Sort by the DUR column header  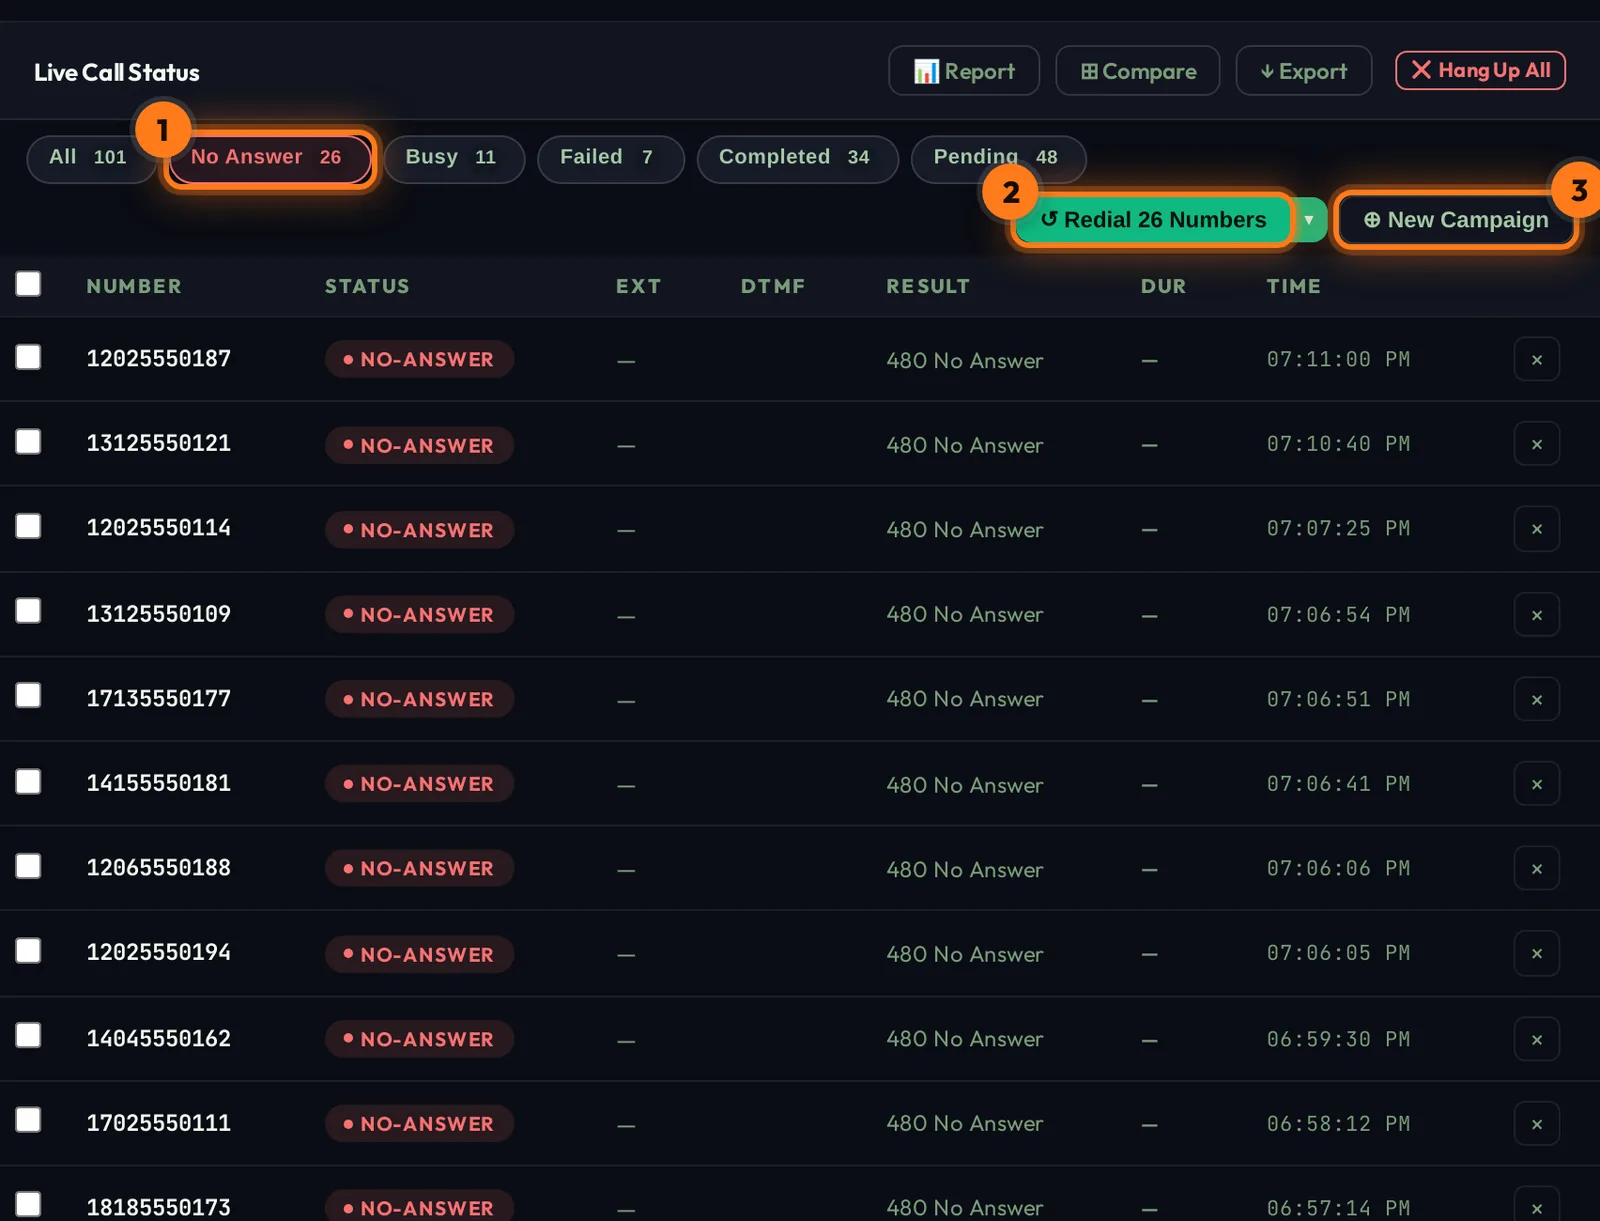pos(1163,286)
